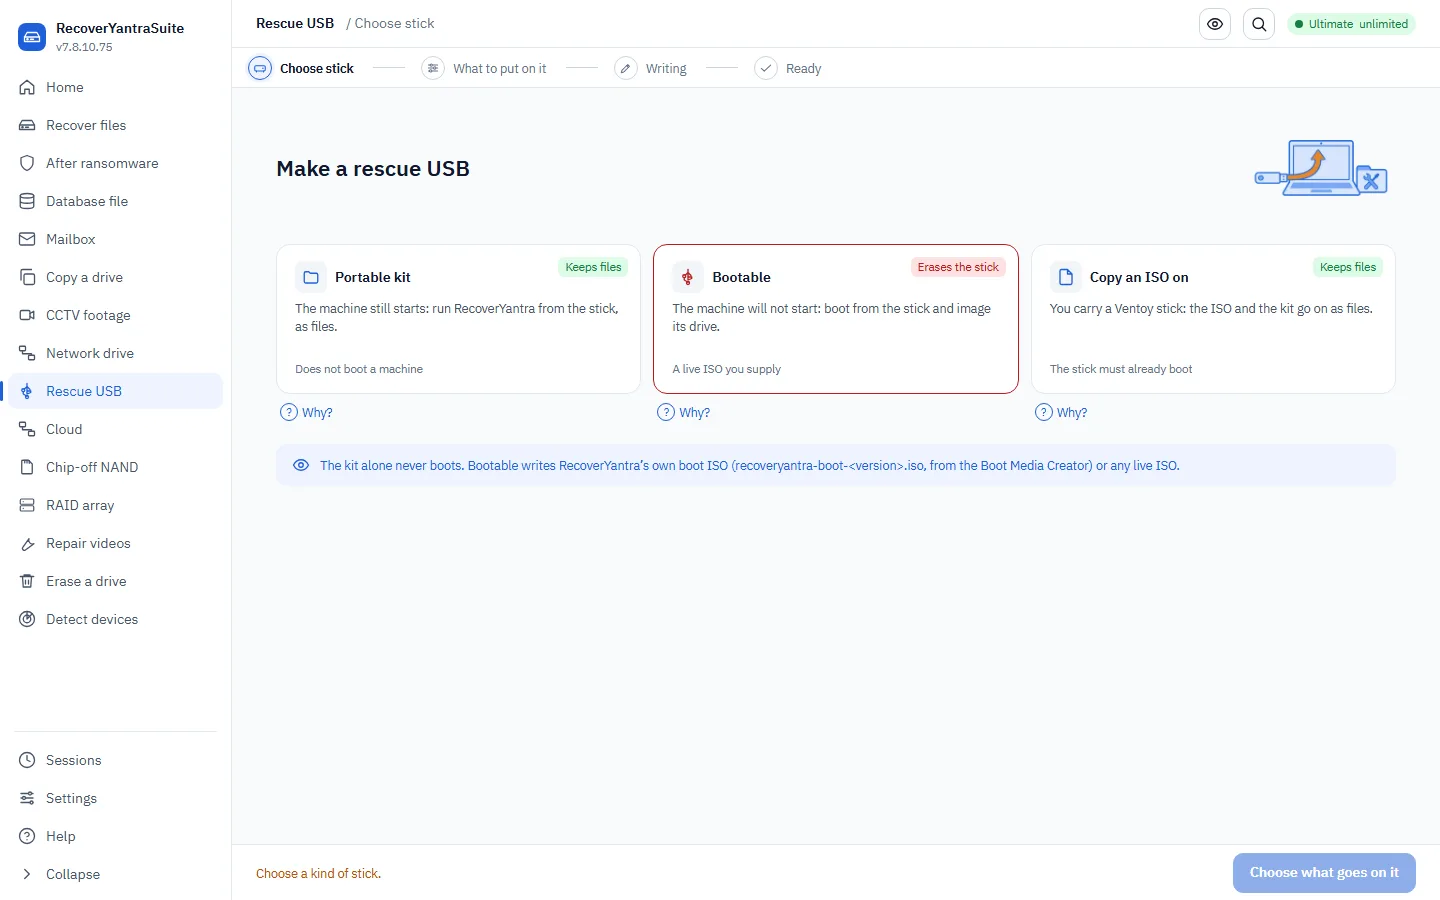Open Settings from the sidebar
Screen dimensions: 1440x900
click(x=115, y=798)
